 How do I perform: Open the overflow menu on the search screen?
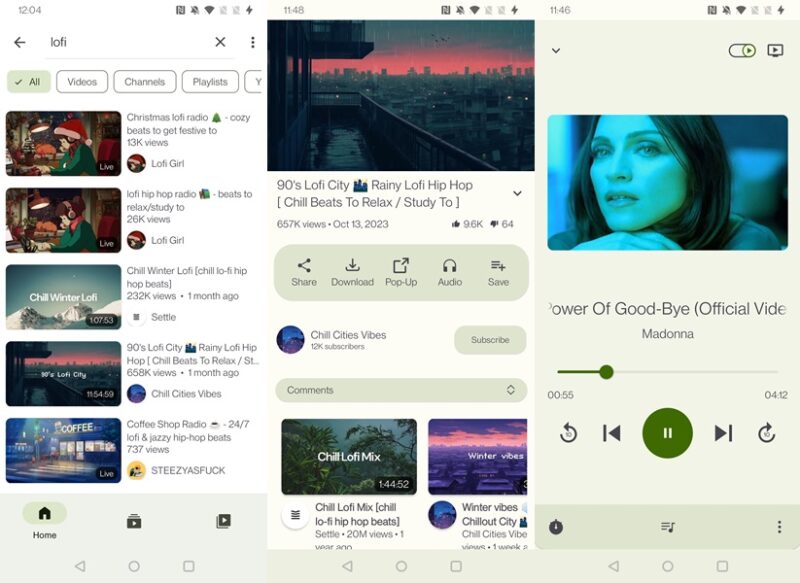coord(253,42)
